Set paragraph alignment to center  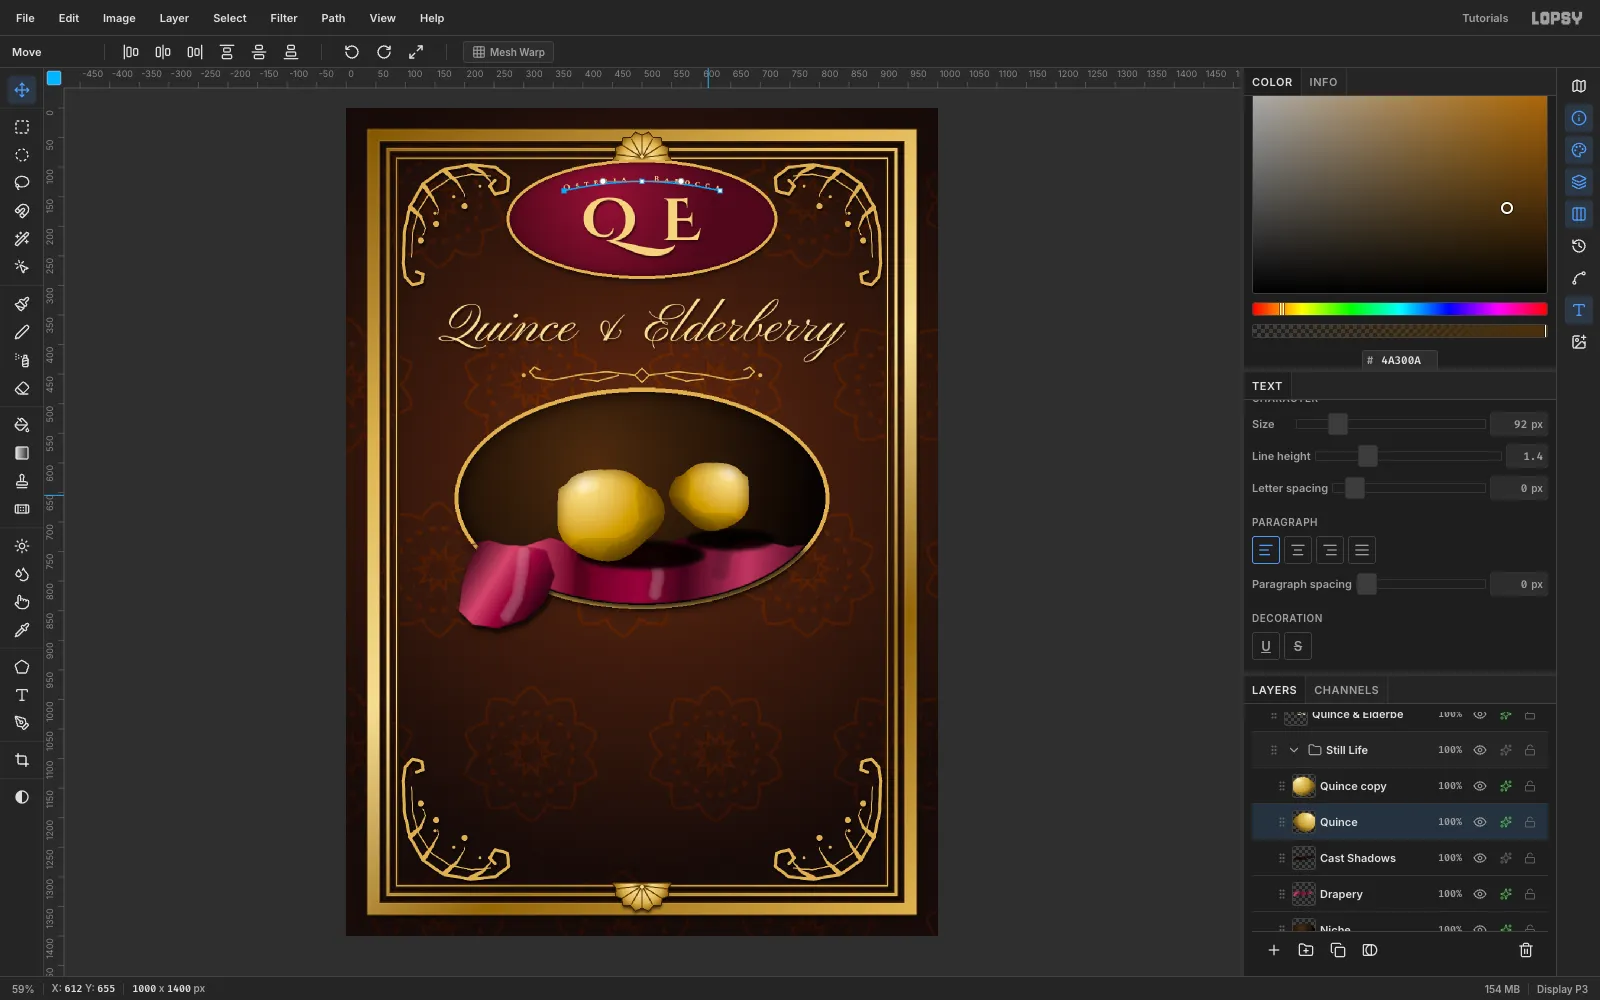(x=1298, y=550)
